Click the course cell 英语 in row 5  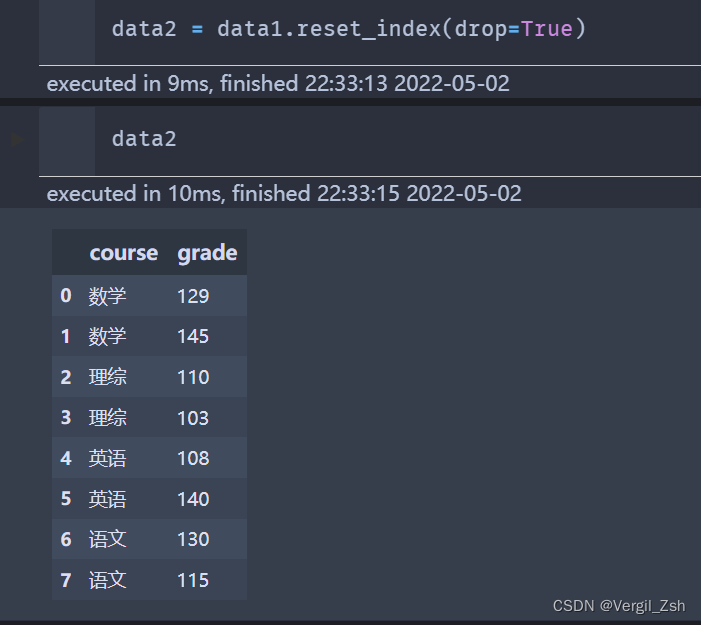[107, 498]
